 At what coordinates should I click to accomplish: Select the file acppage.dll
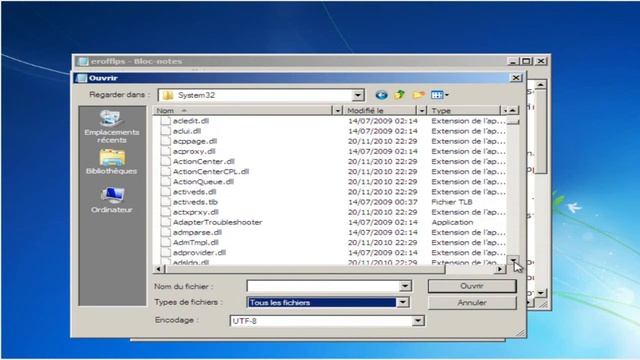coord(195,141)
